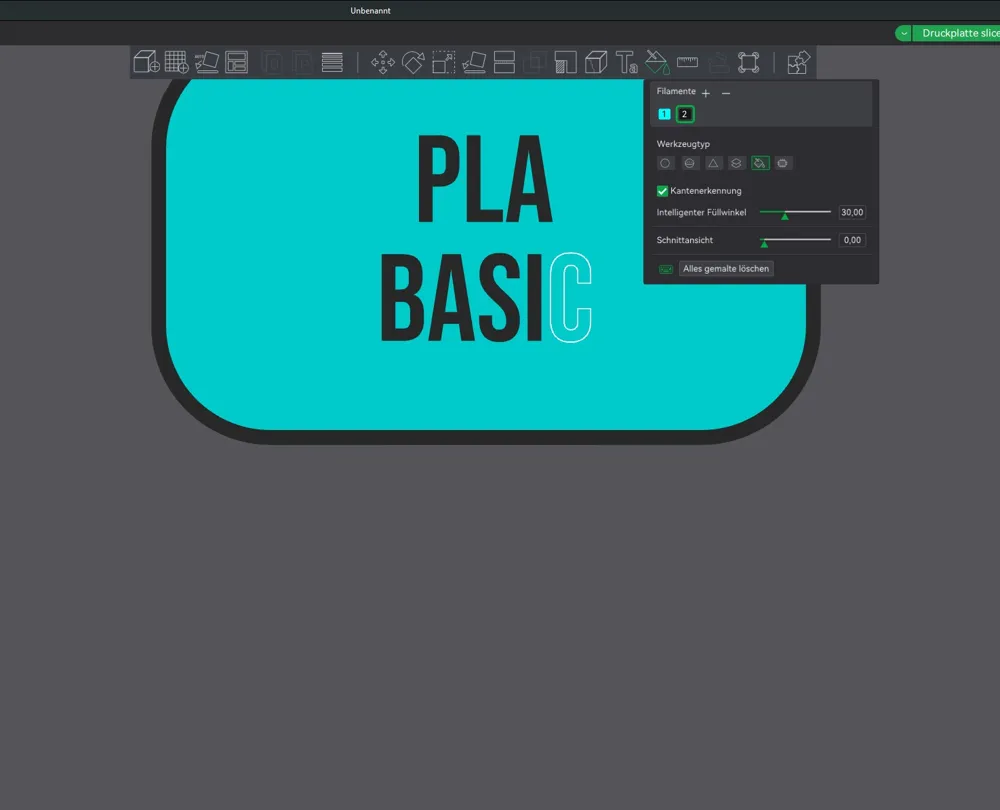Click the Filamente label
The height and width of the screenshot is (810, 1000).
676,91
